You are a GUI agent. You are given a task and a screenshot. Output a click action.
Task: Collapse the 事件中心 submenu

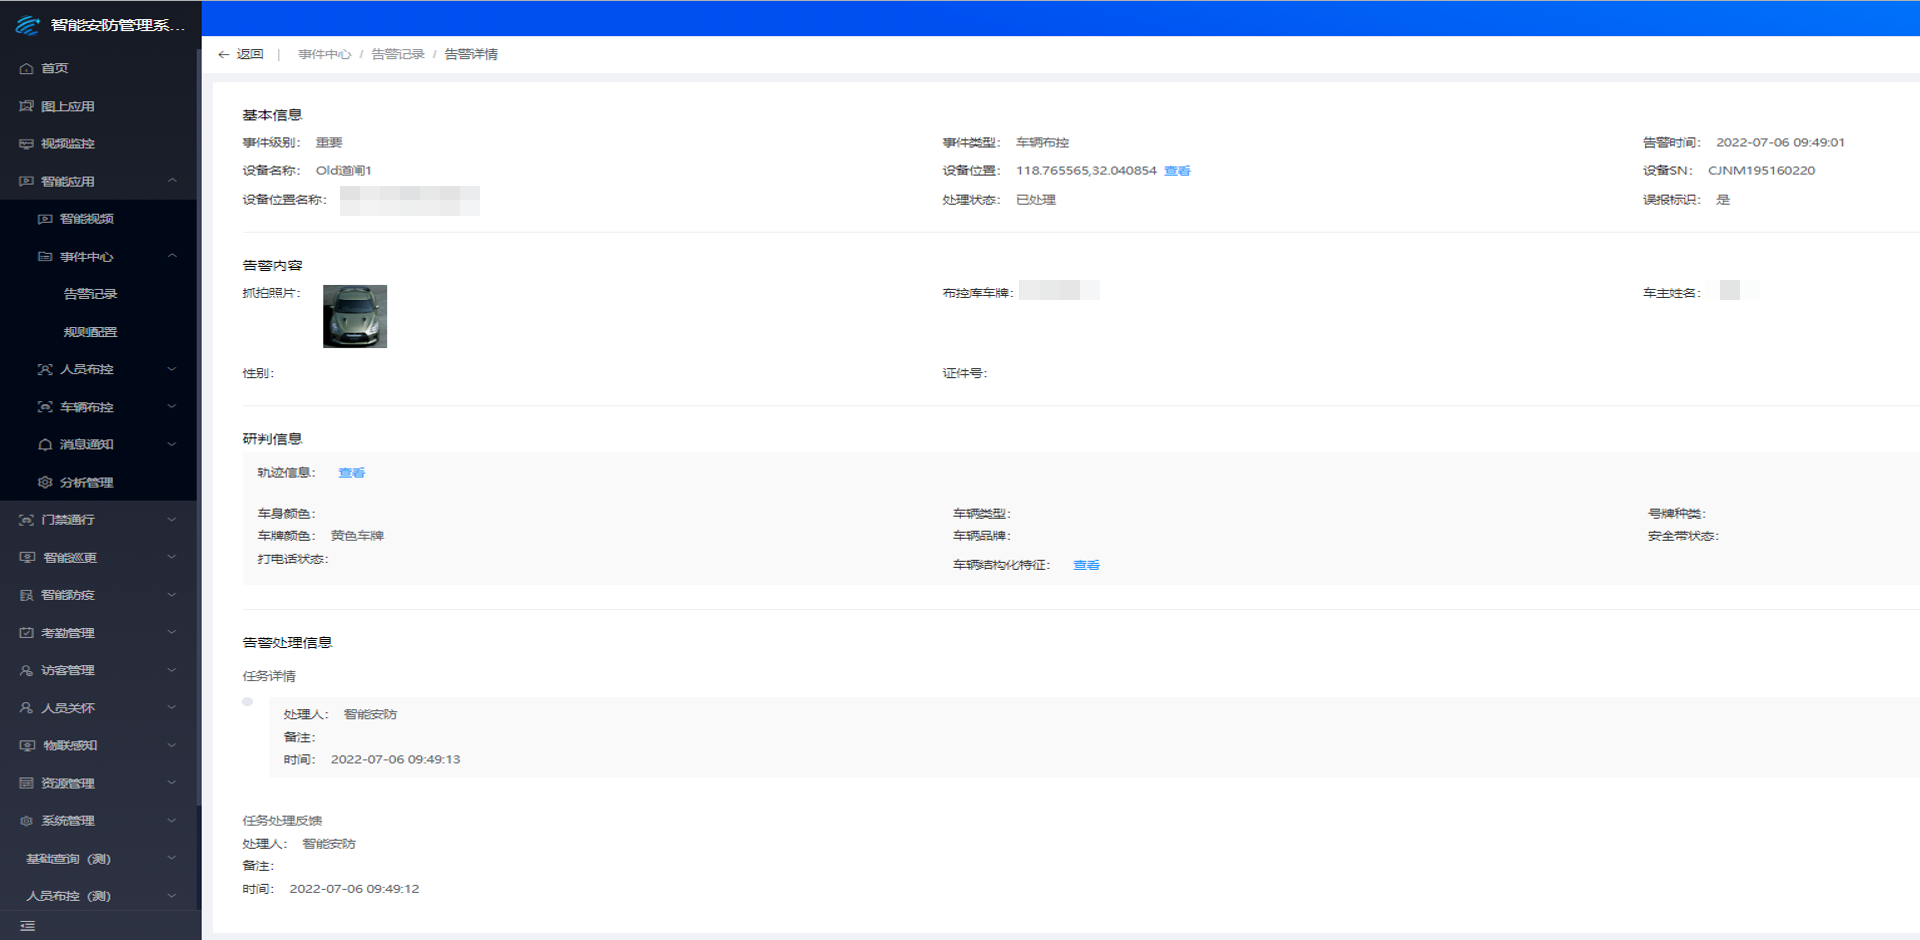(172, 257)
